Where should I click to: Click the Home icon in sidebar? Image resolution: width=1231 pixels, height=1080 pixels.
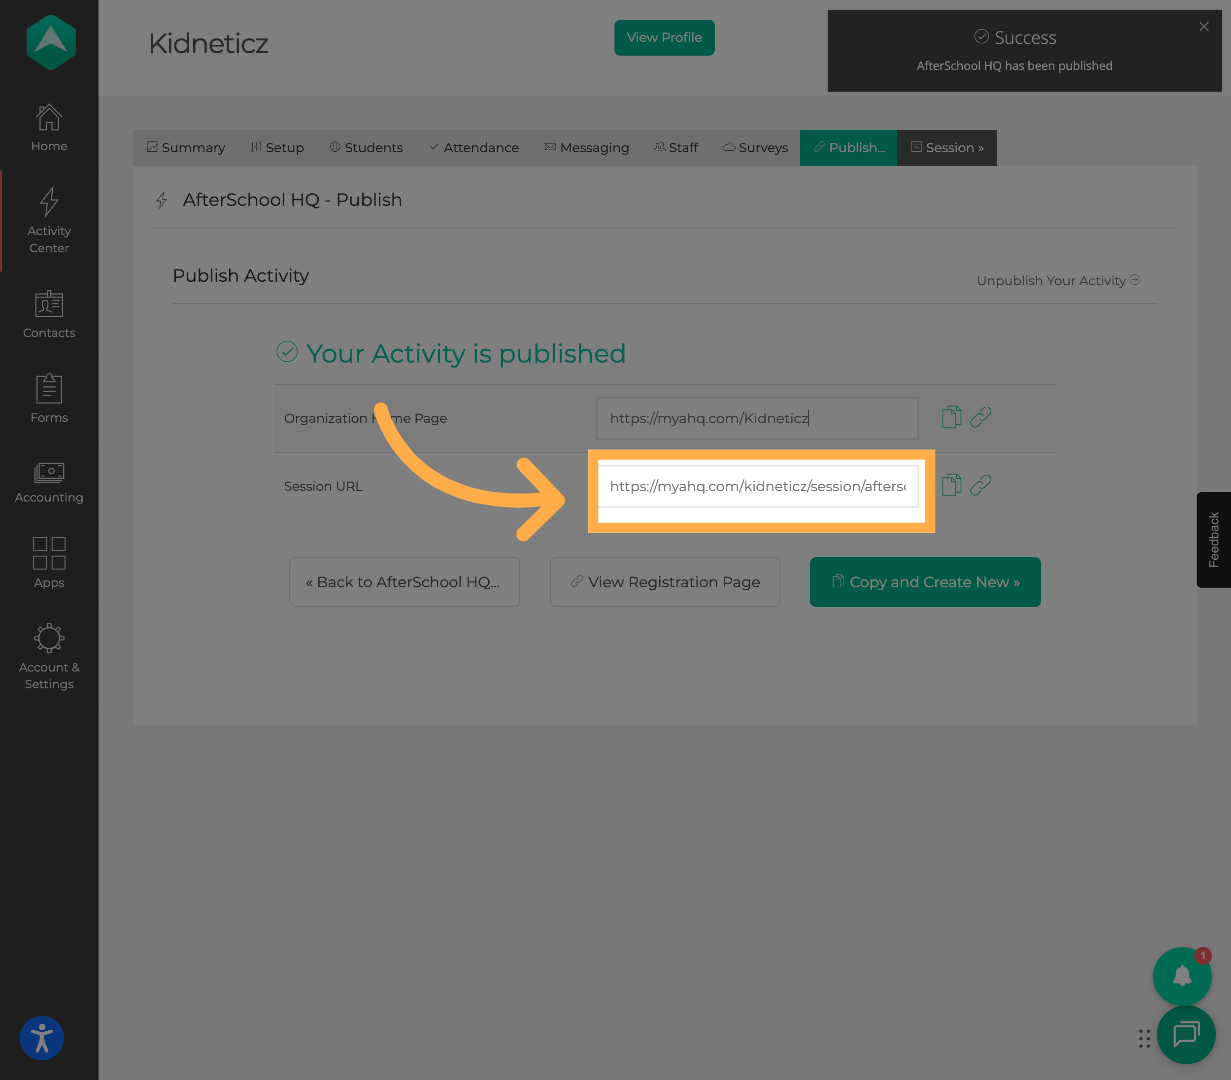click(49, 128)
